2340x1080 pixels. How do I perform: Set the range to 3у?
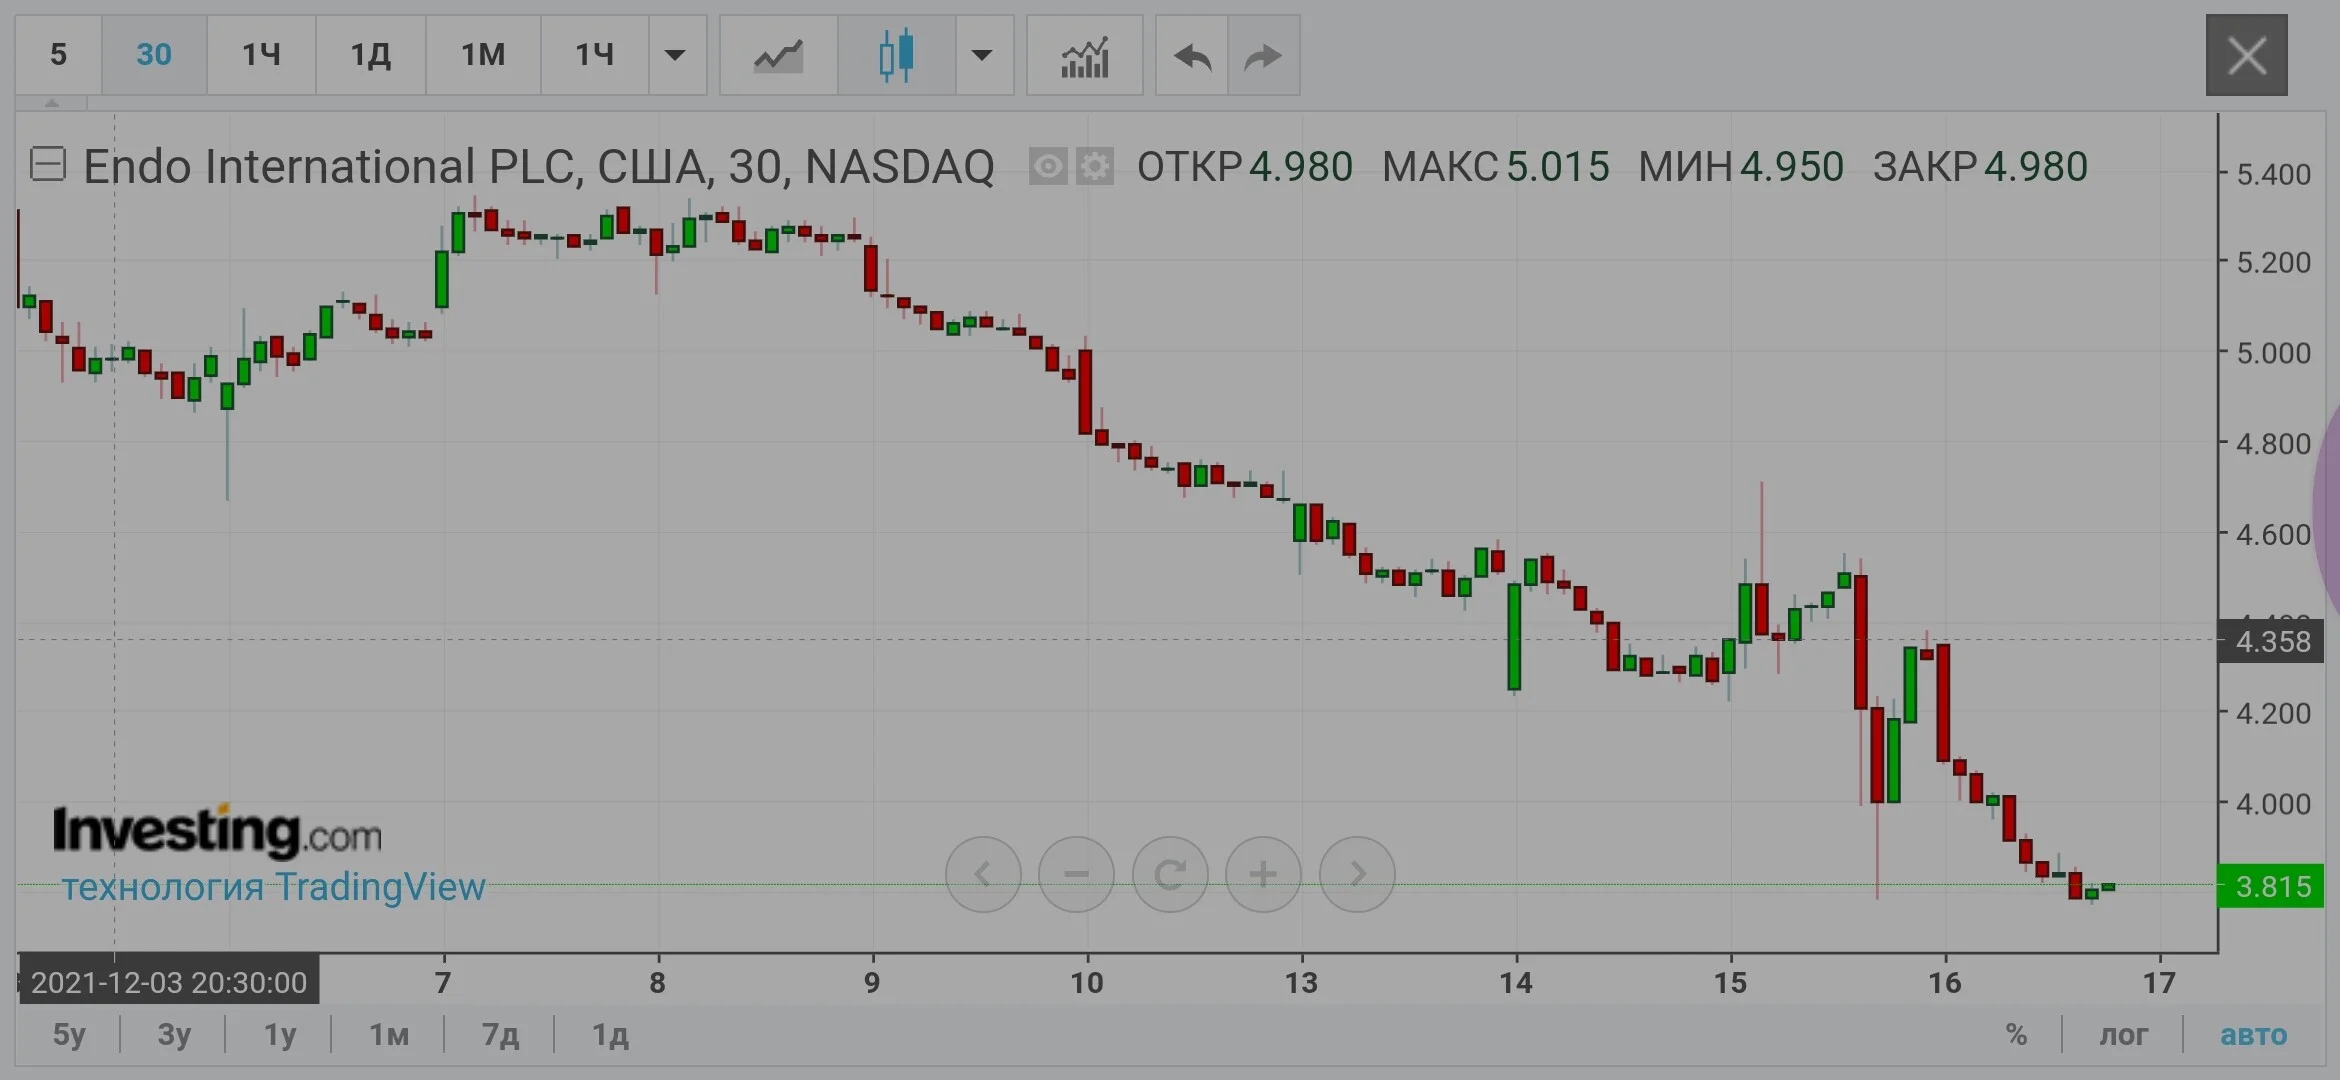174,1034
